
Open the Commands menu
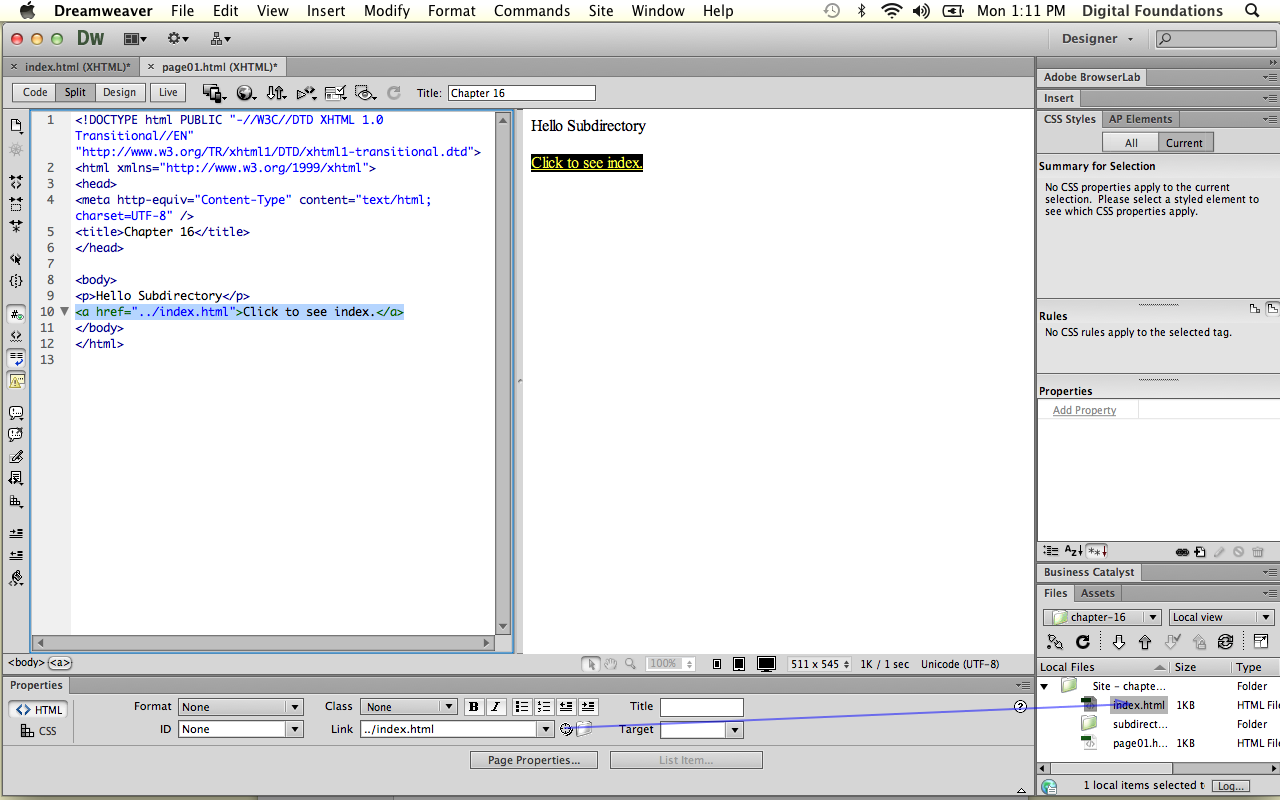click(x=531, y=11)
